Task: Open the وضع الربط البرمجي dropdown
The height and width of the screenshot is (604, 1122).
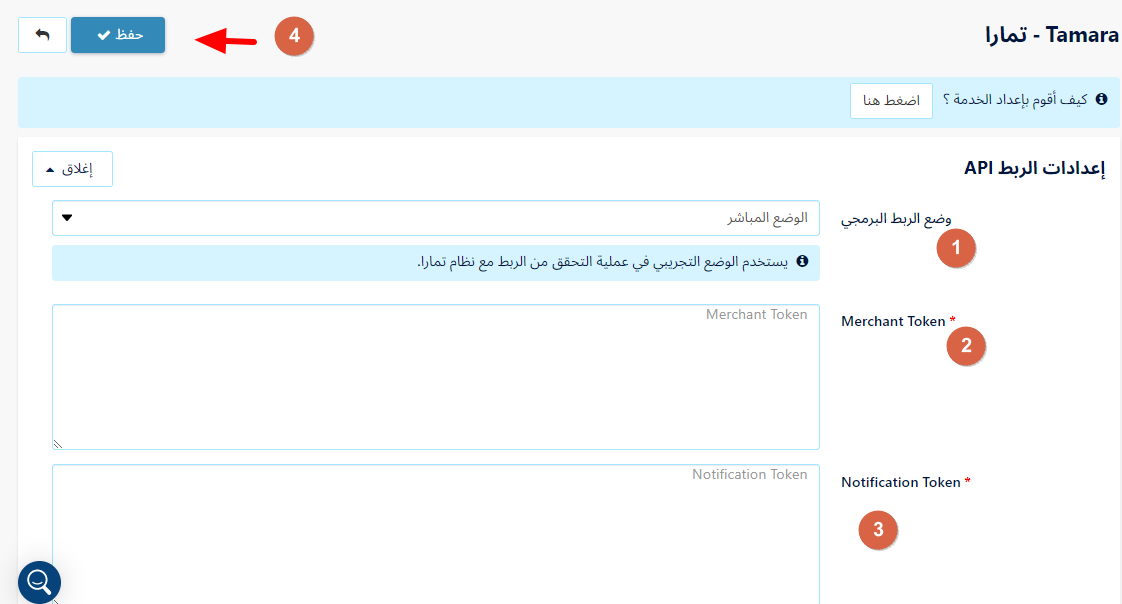Action: point(436,218)
